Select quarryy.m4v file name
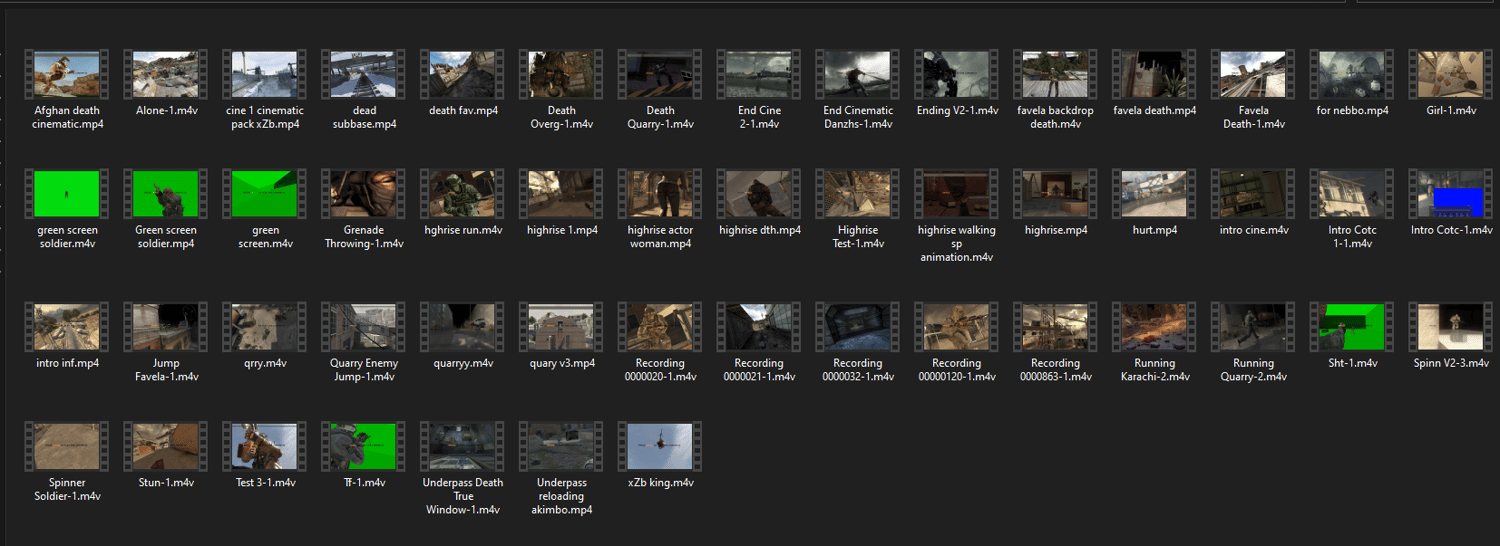 [463, 363]
